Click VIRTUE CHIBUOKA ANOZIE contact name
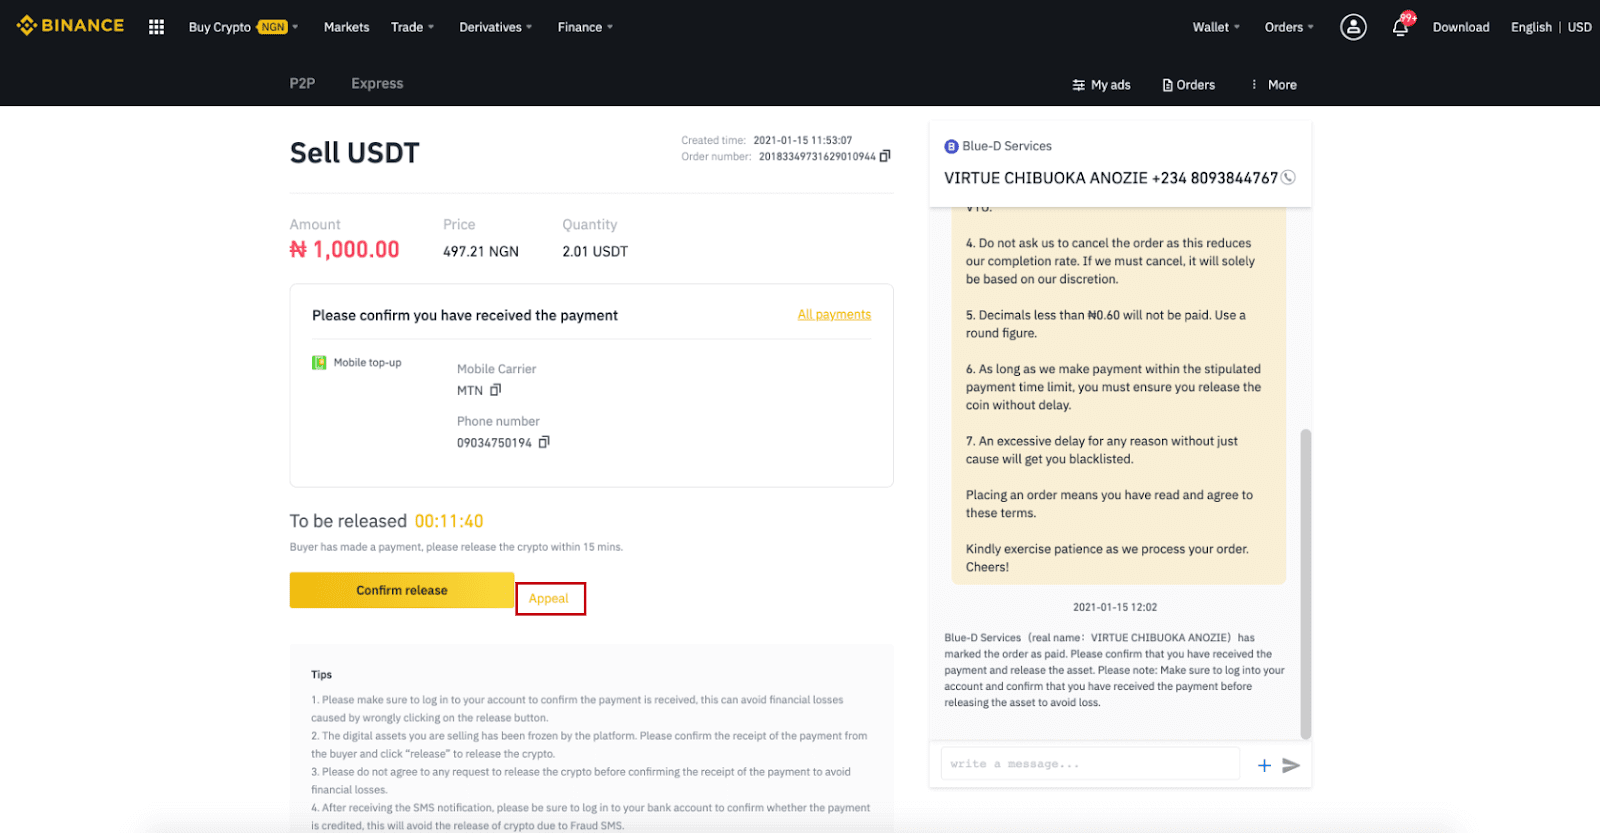Image resolution: width=1600 pixels, height=833 pixels. tap(1046, 178)
